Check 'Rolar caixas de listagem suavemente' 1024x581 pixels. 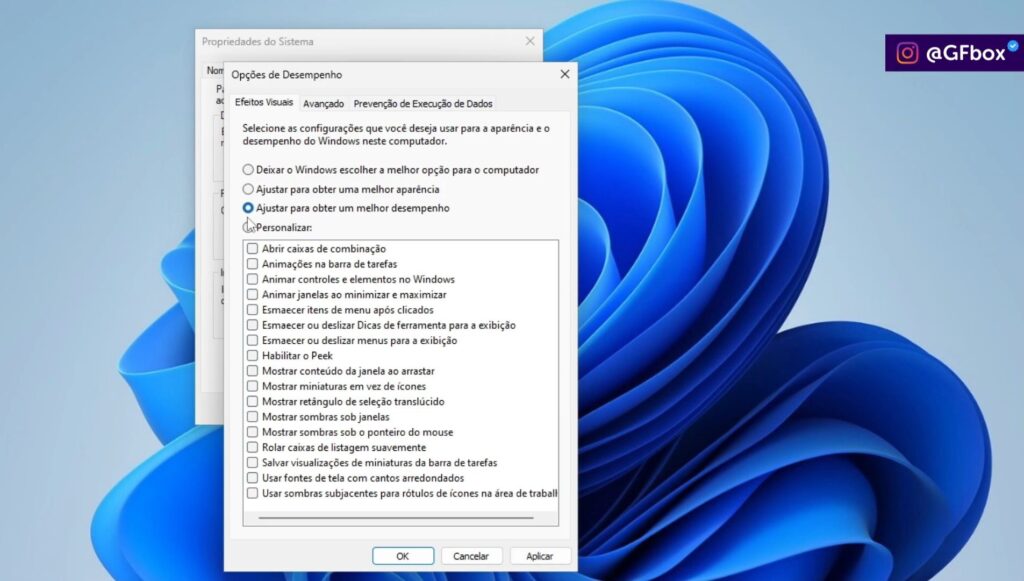click(x=252, y=447)
